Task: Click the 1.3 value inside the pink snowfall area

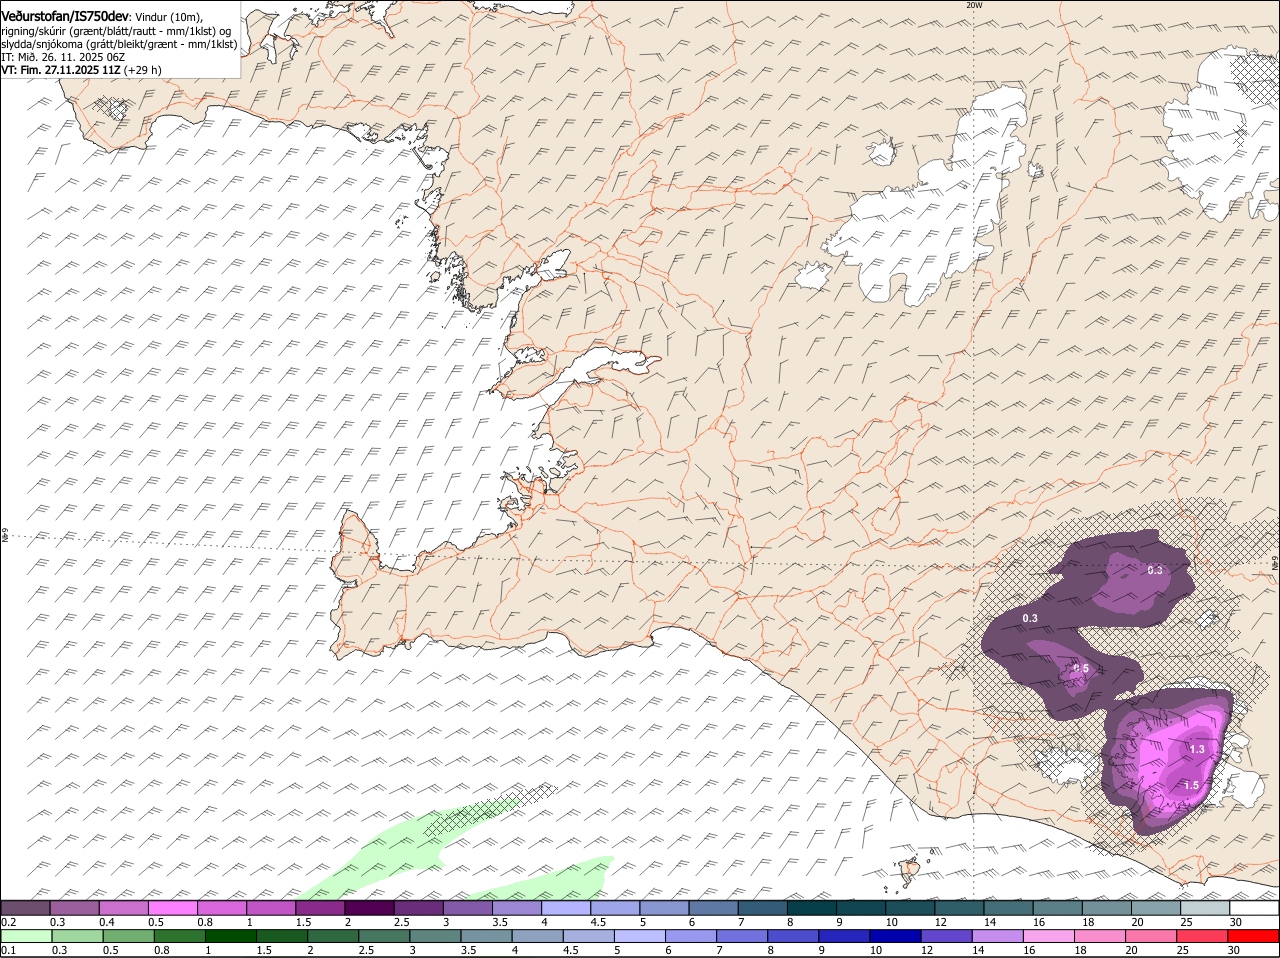Action: (x=1197, y=748)
